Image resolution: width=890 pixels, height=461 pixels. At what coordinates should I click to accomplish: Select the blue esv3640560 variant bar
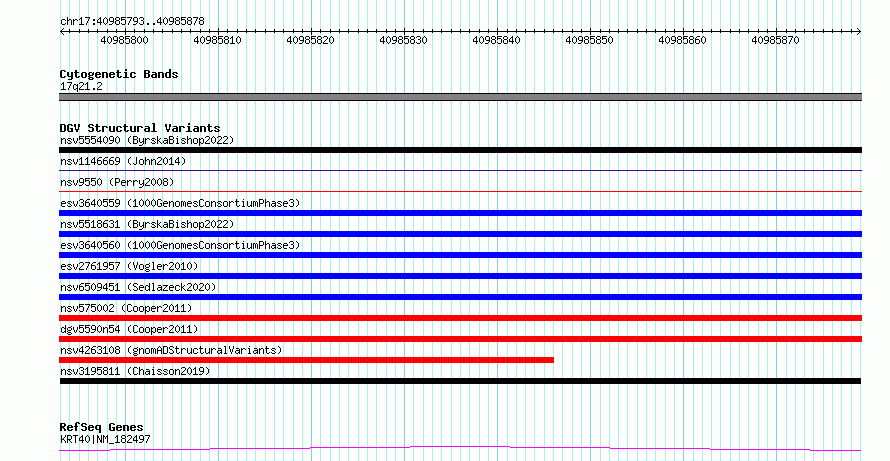pos(460,255)
